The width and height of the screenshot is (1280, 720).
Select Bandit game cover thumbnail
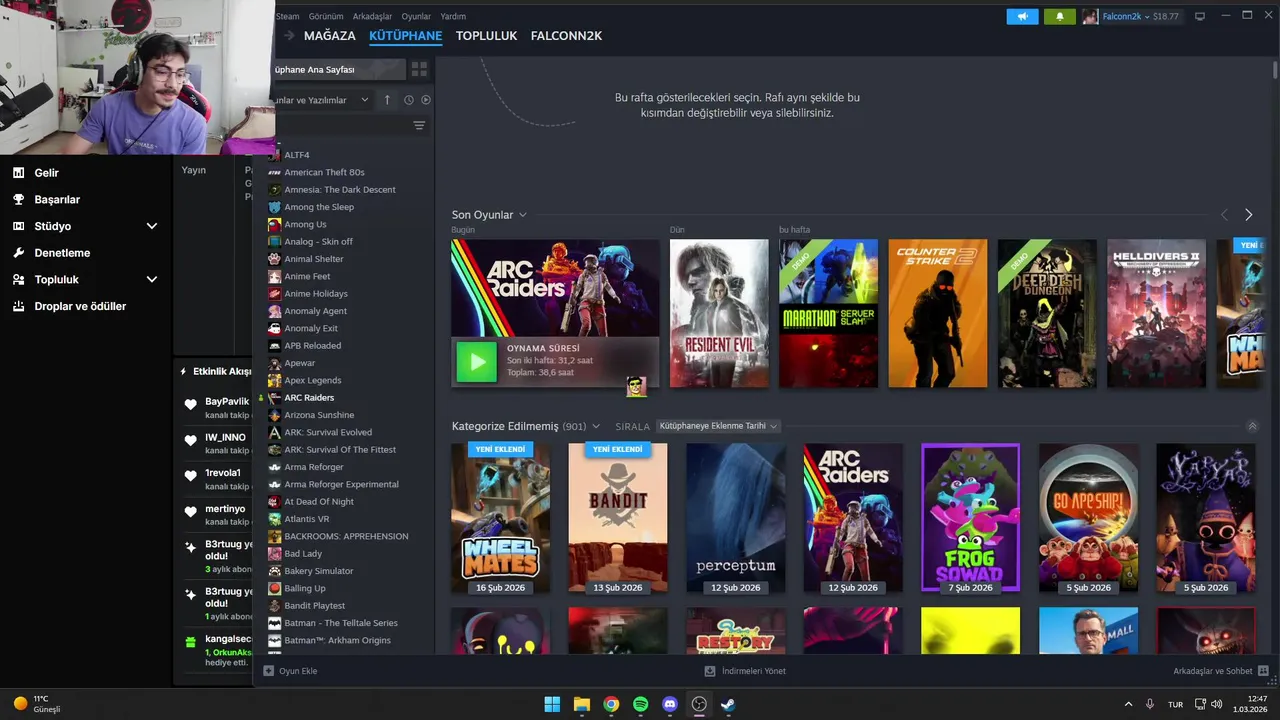tap(618, 518)
